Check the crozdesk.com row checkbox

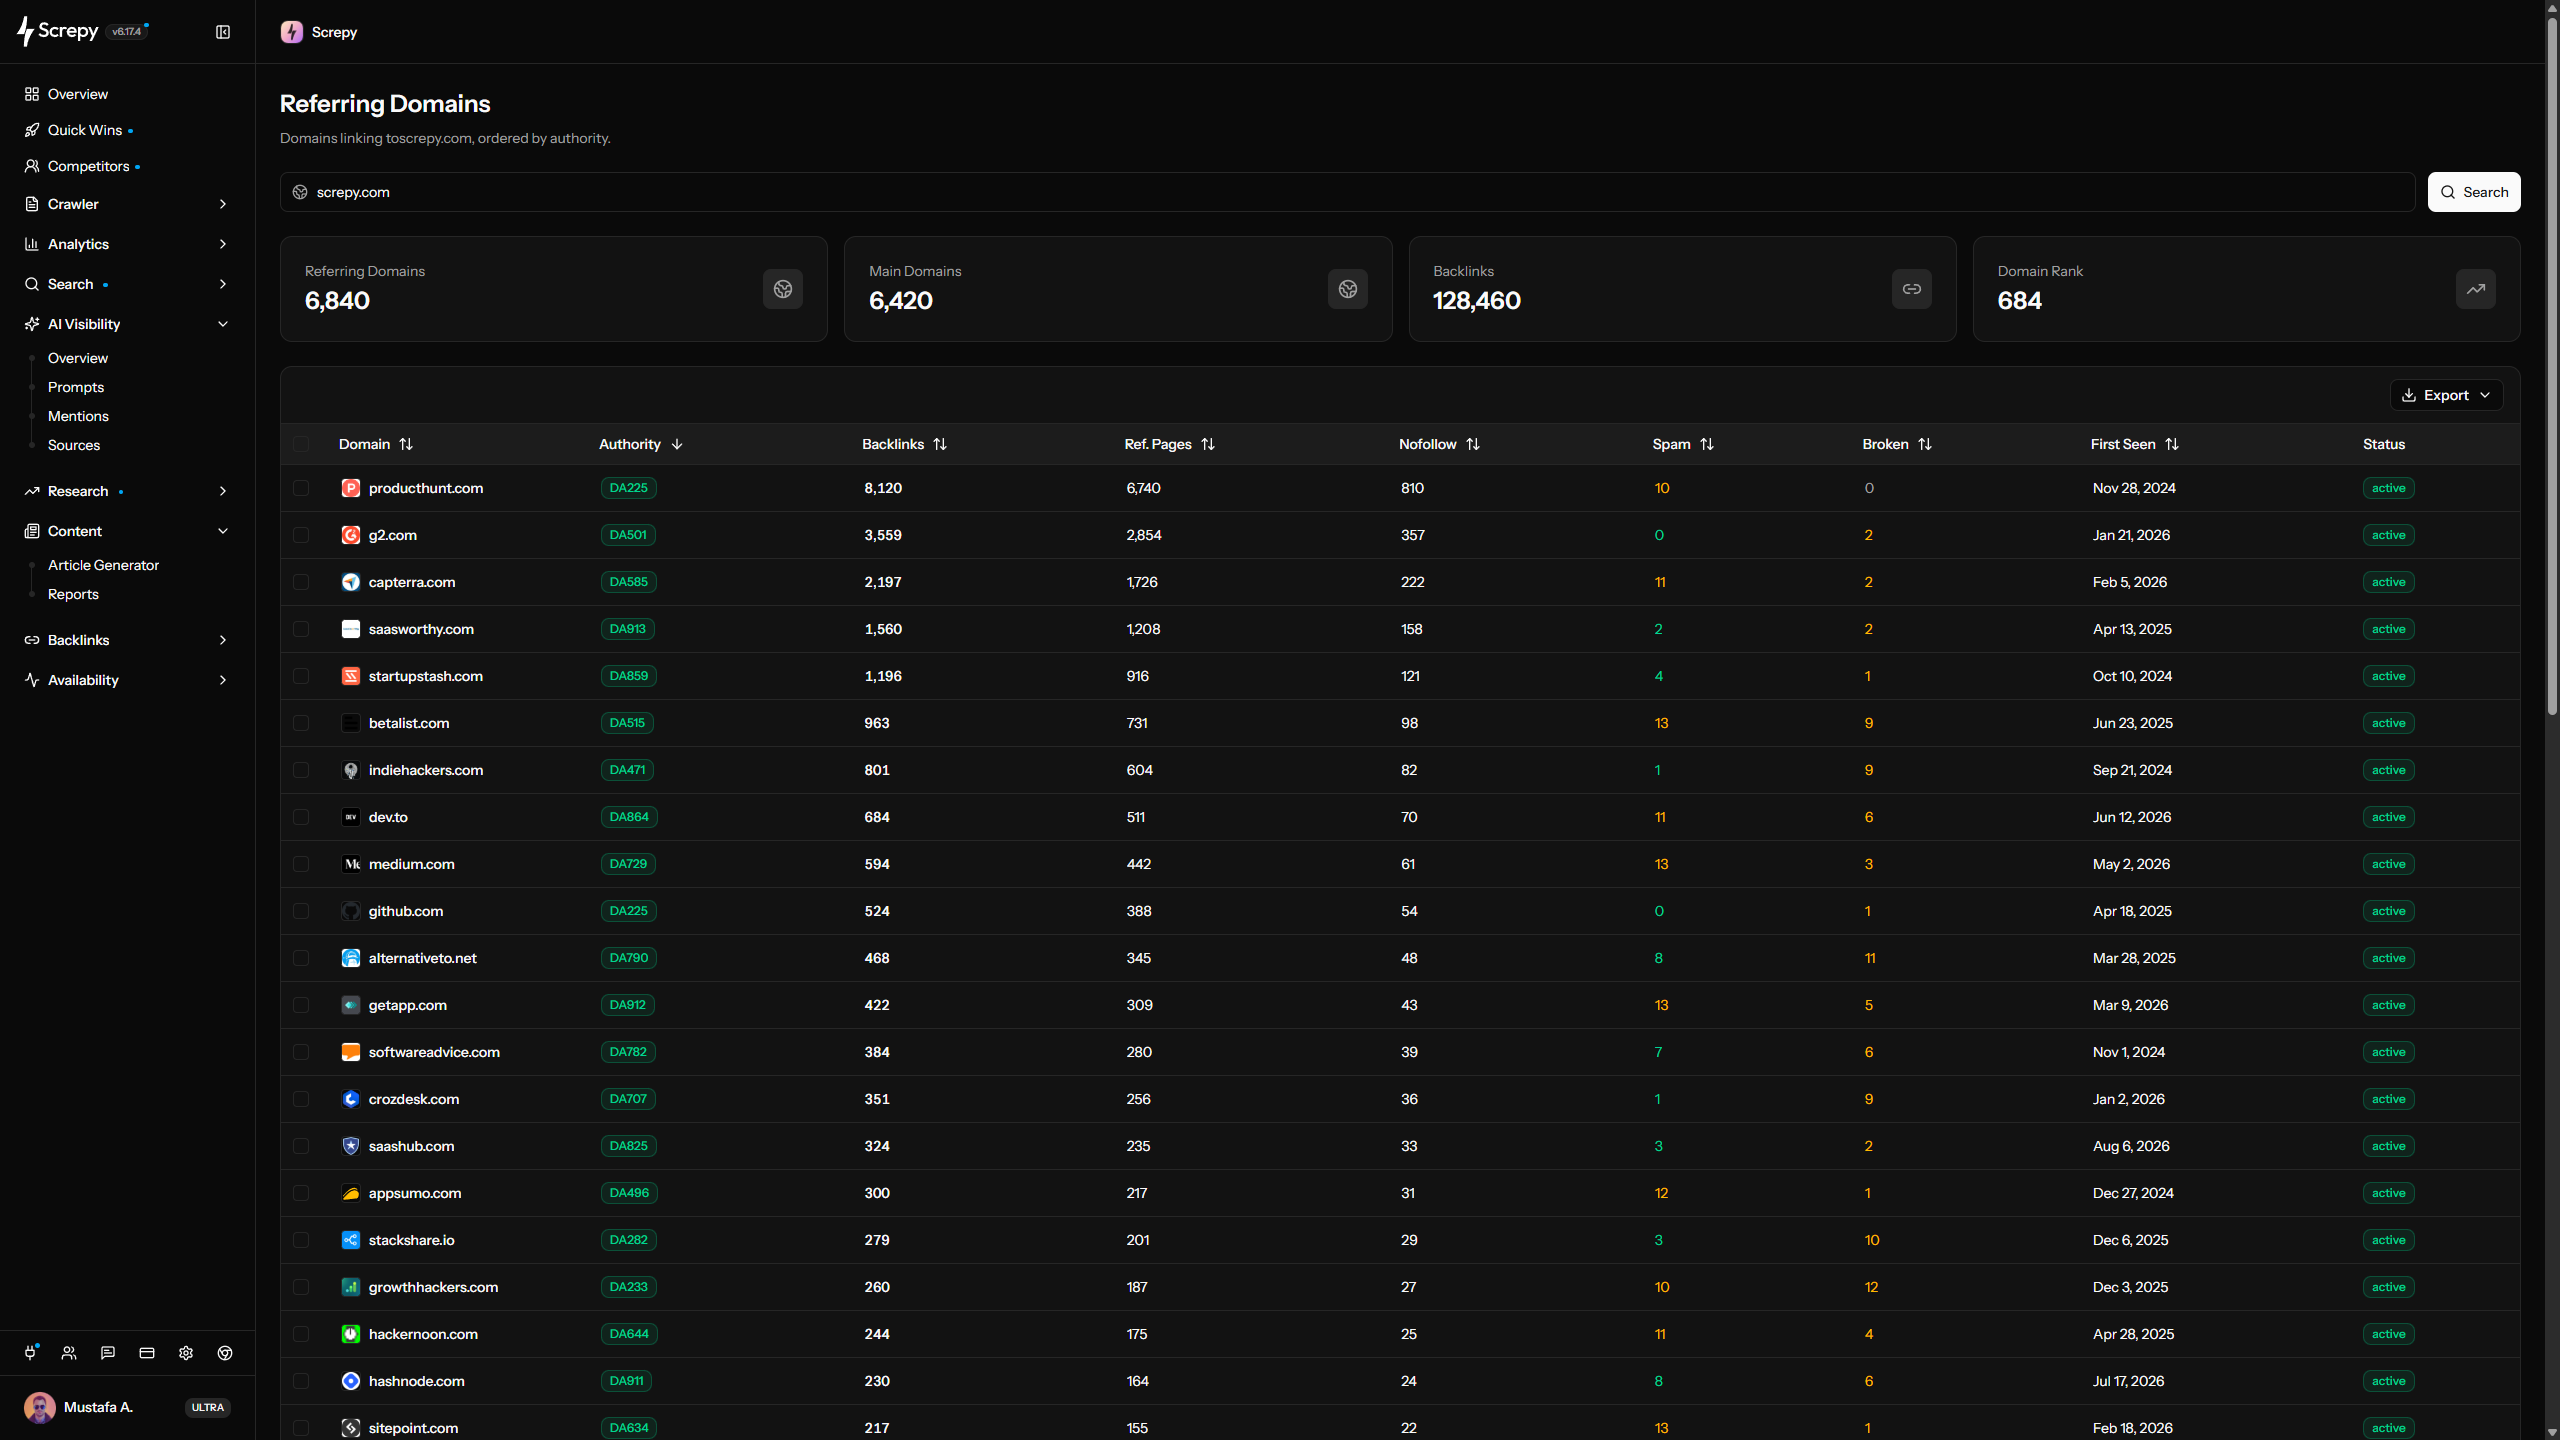[x=301, y=1099]
